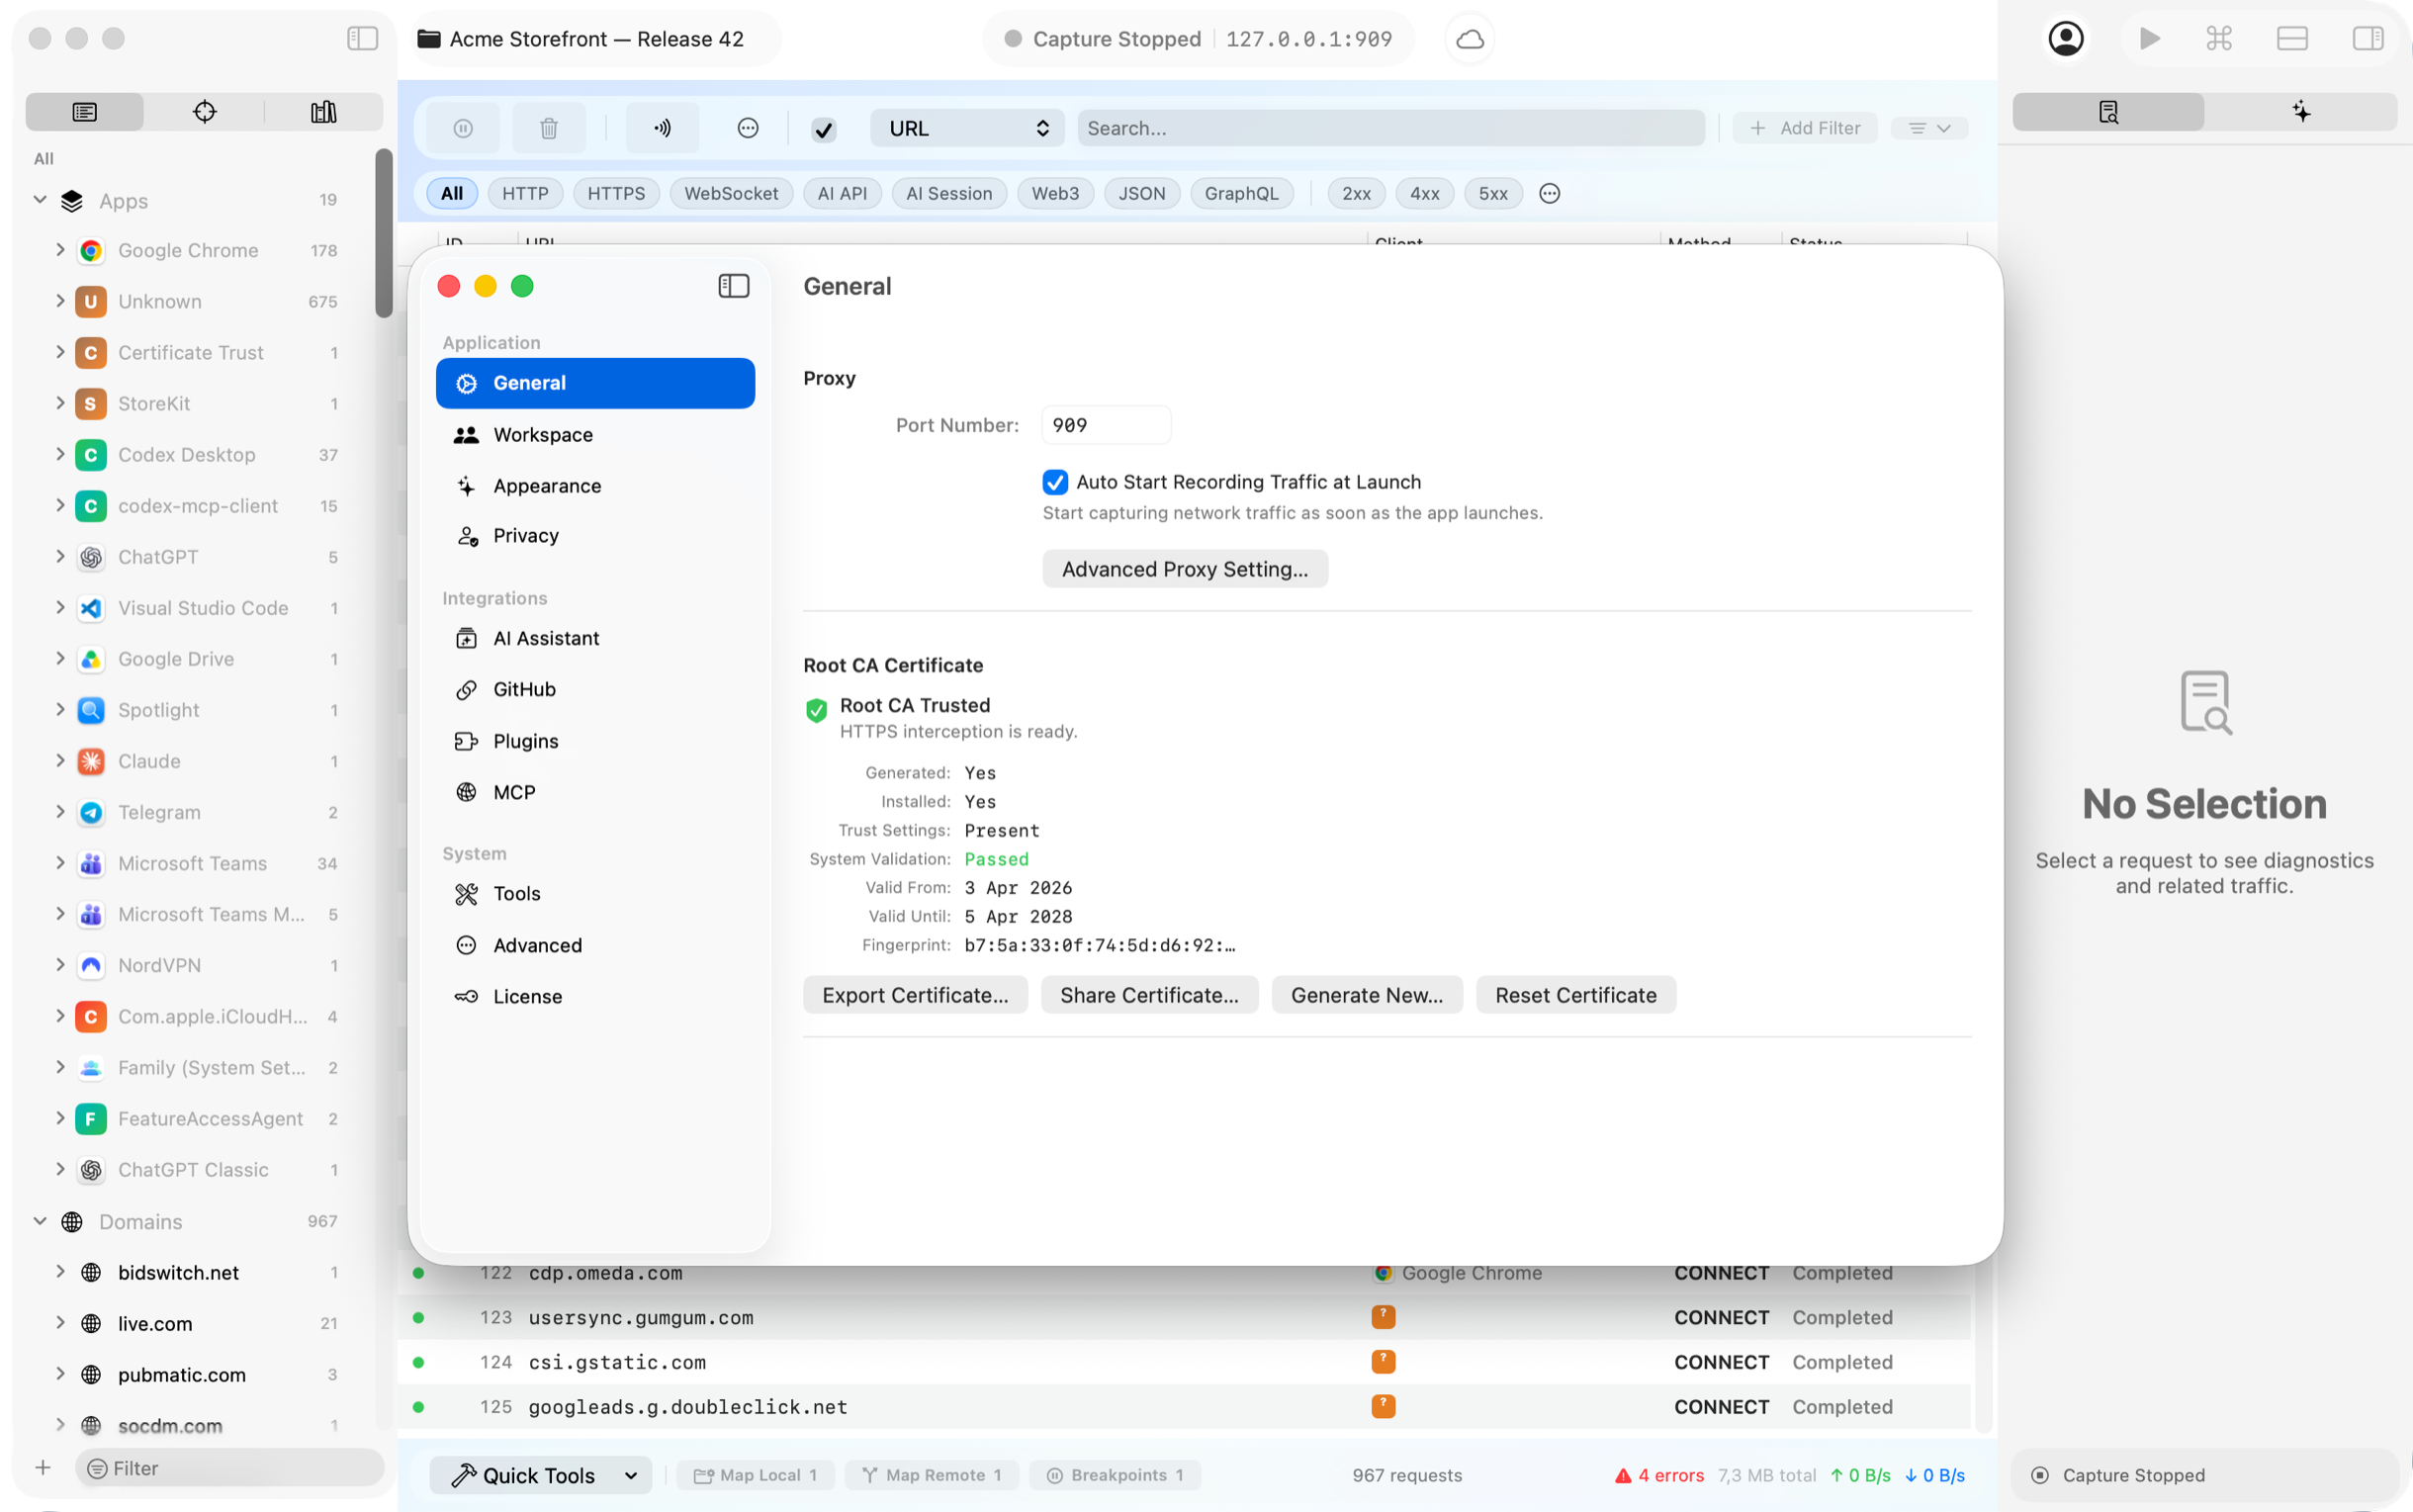Click the command key shortcut icon
Viewport: 2413px width, 1512px height.
pos(2219,39)
